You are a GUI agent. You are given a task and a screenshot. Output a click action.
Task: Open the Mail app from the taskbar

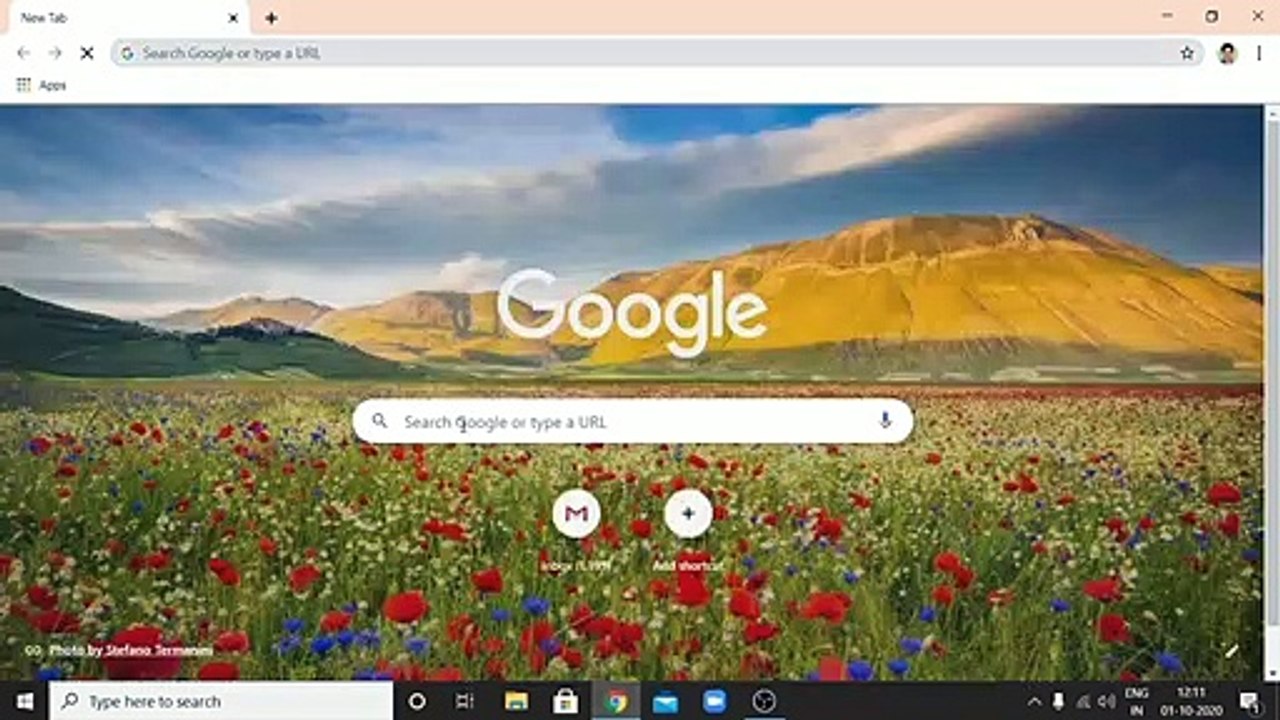[x=665, y=701]
